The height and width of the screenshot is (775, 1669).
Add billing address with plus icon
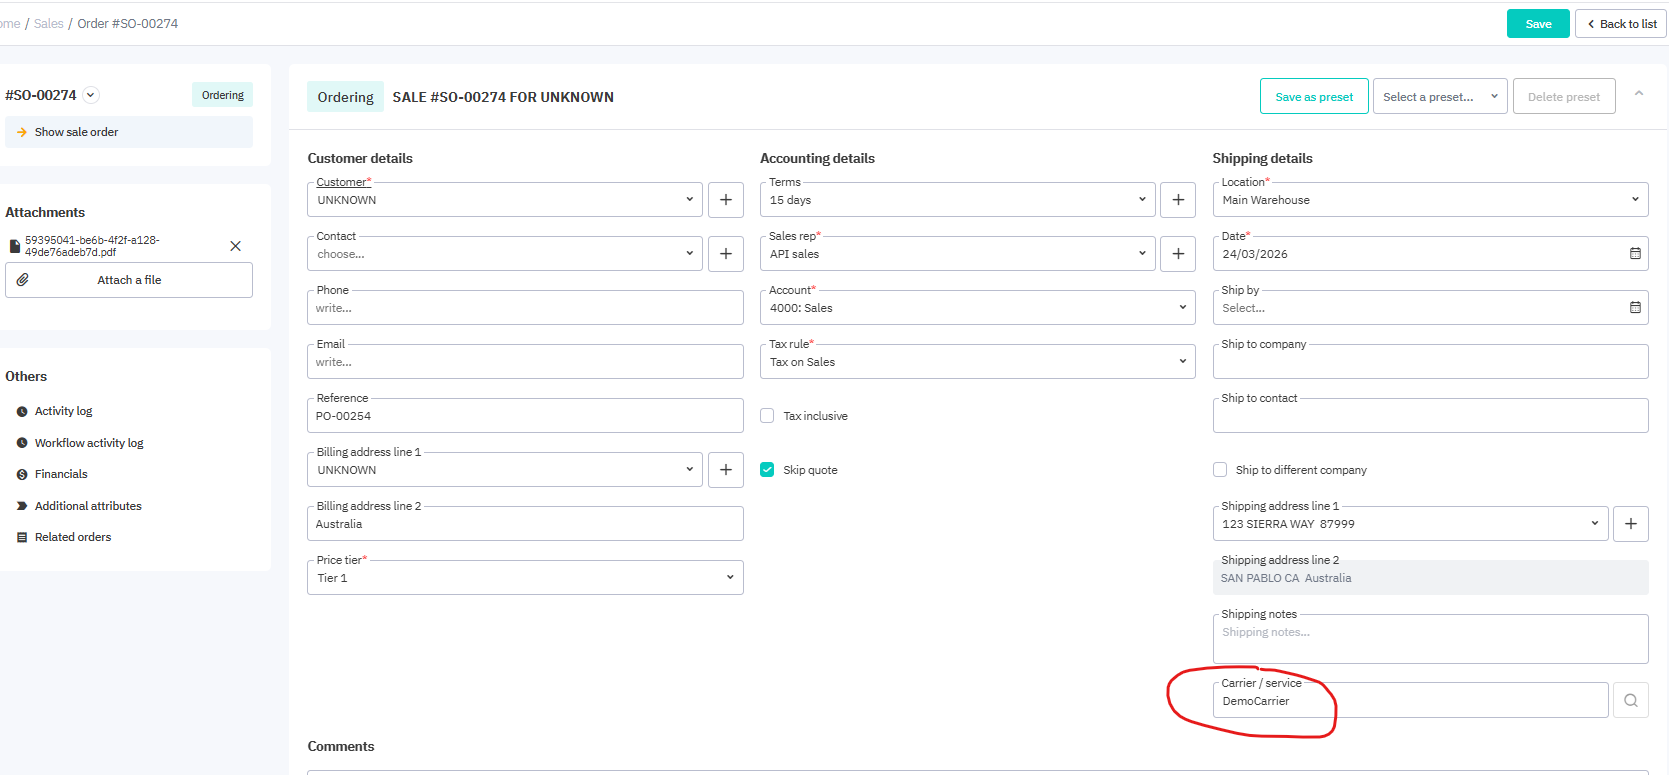coord(726,470)
